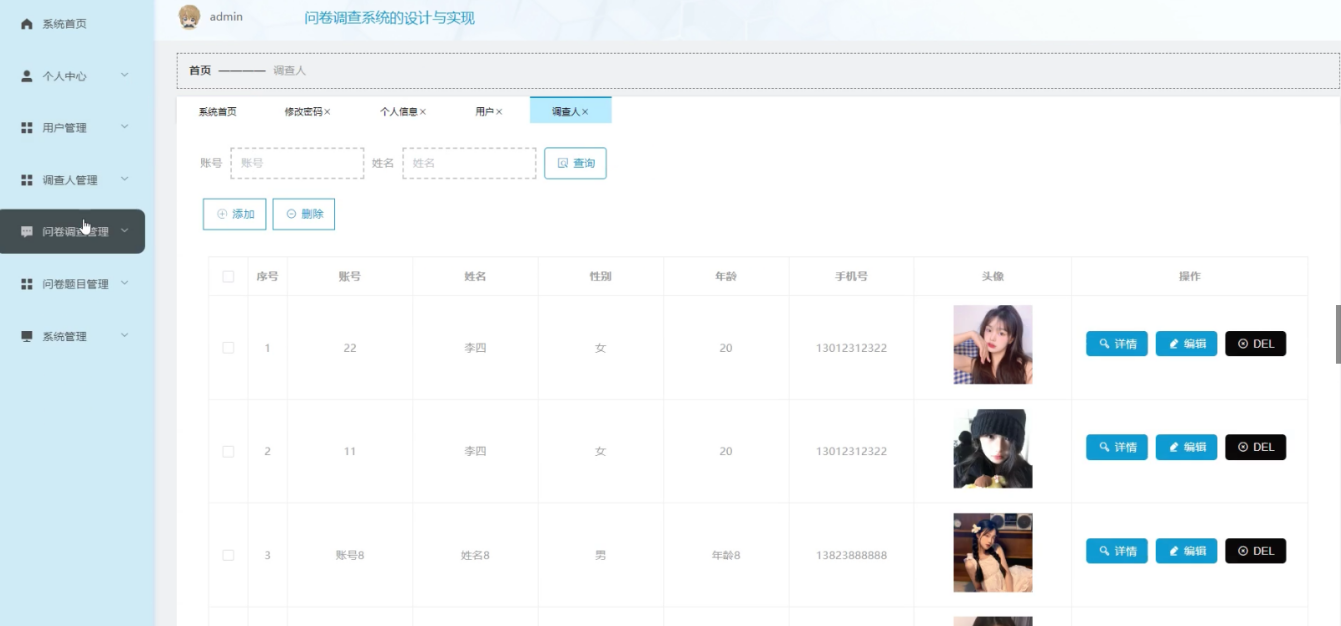Click the admin username text

226,17
